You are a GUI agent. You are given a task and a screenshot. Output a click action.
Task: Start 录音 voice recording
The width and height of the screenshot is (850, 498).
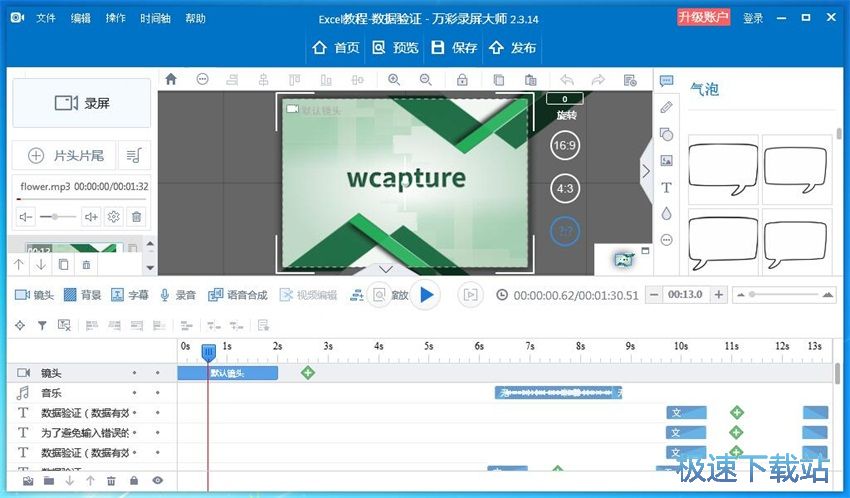pyautogui.click(x=177, y=295)
